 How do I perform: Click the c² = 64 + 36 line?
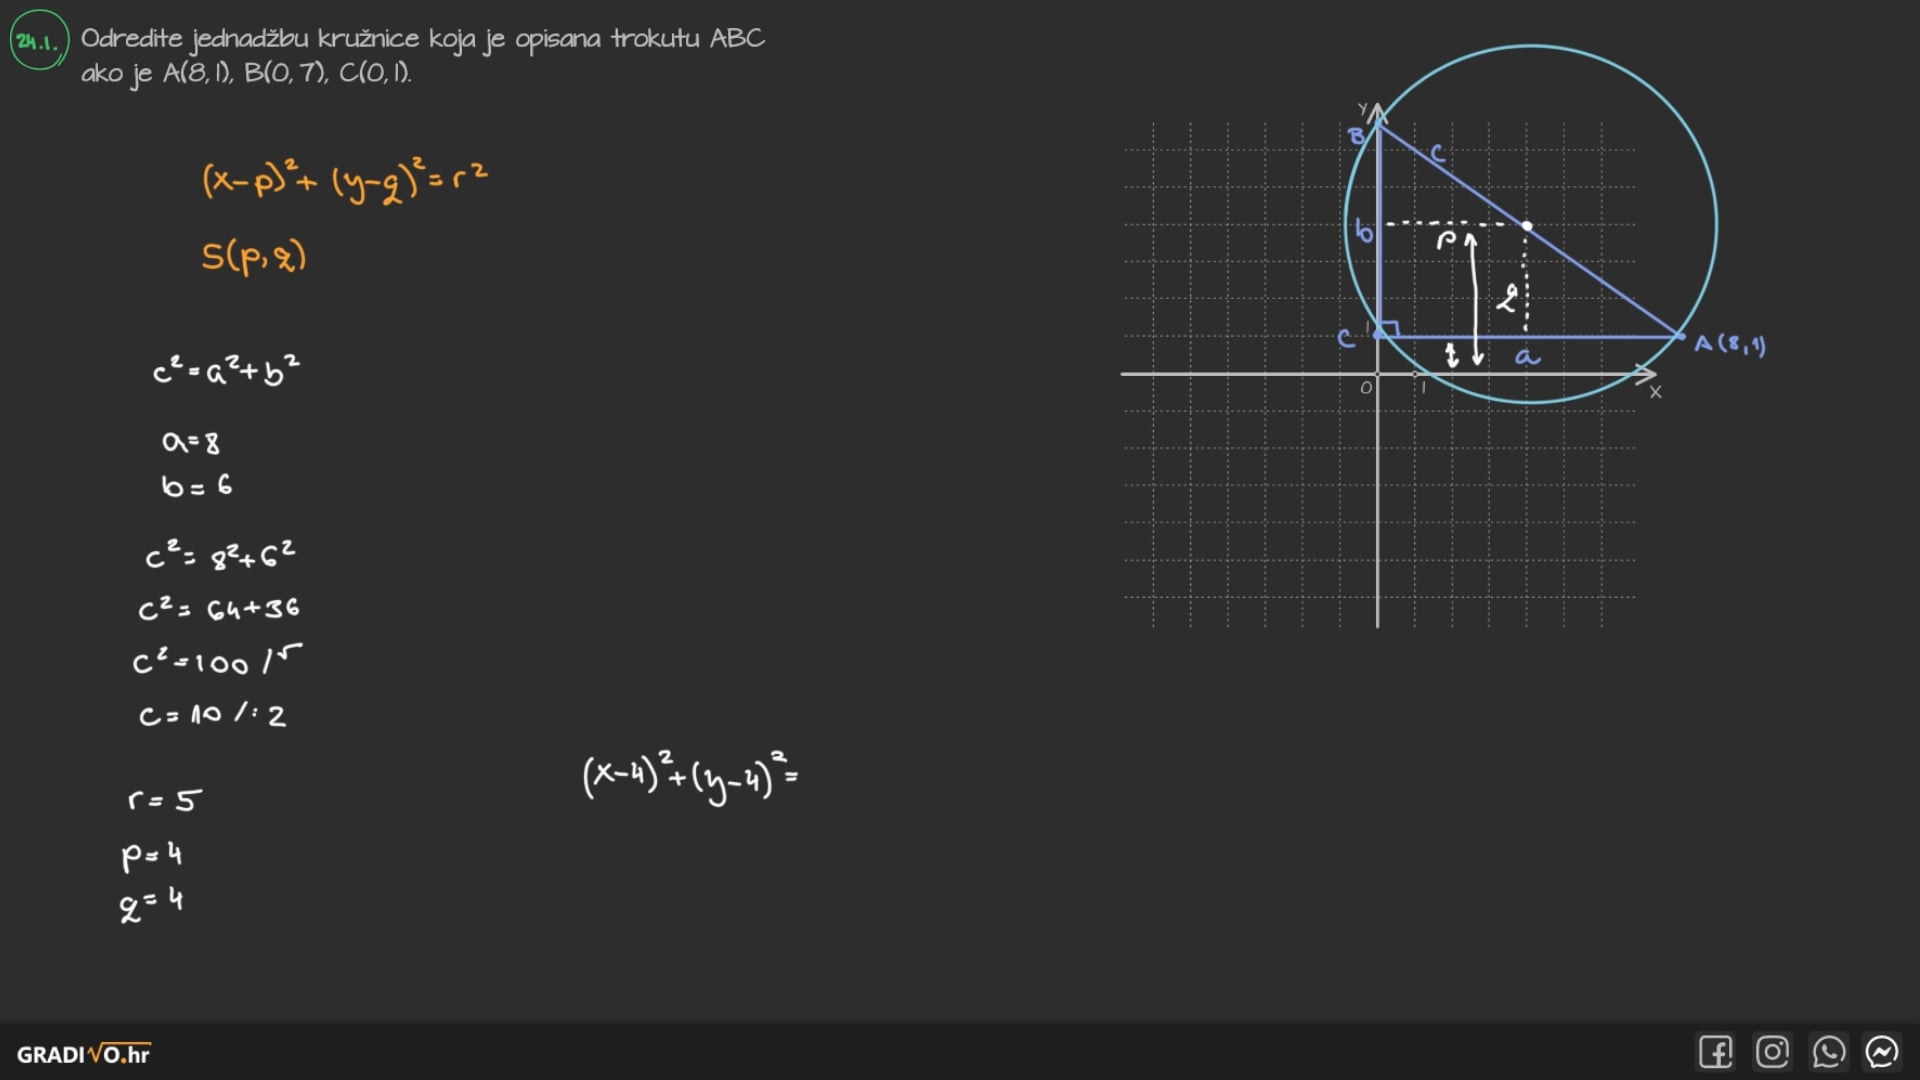[219, 608]
